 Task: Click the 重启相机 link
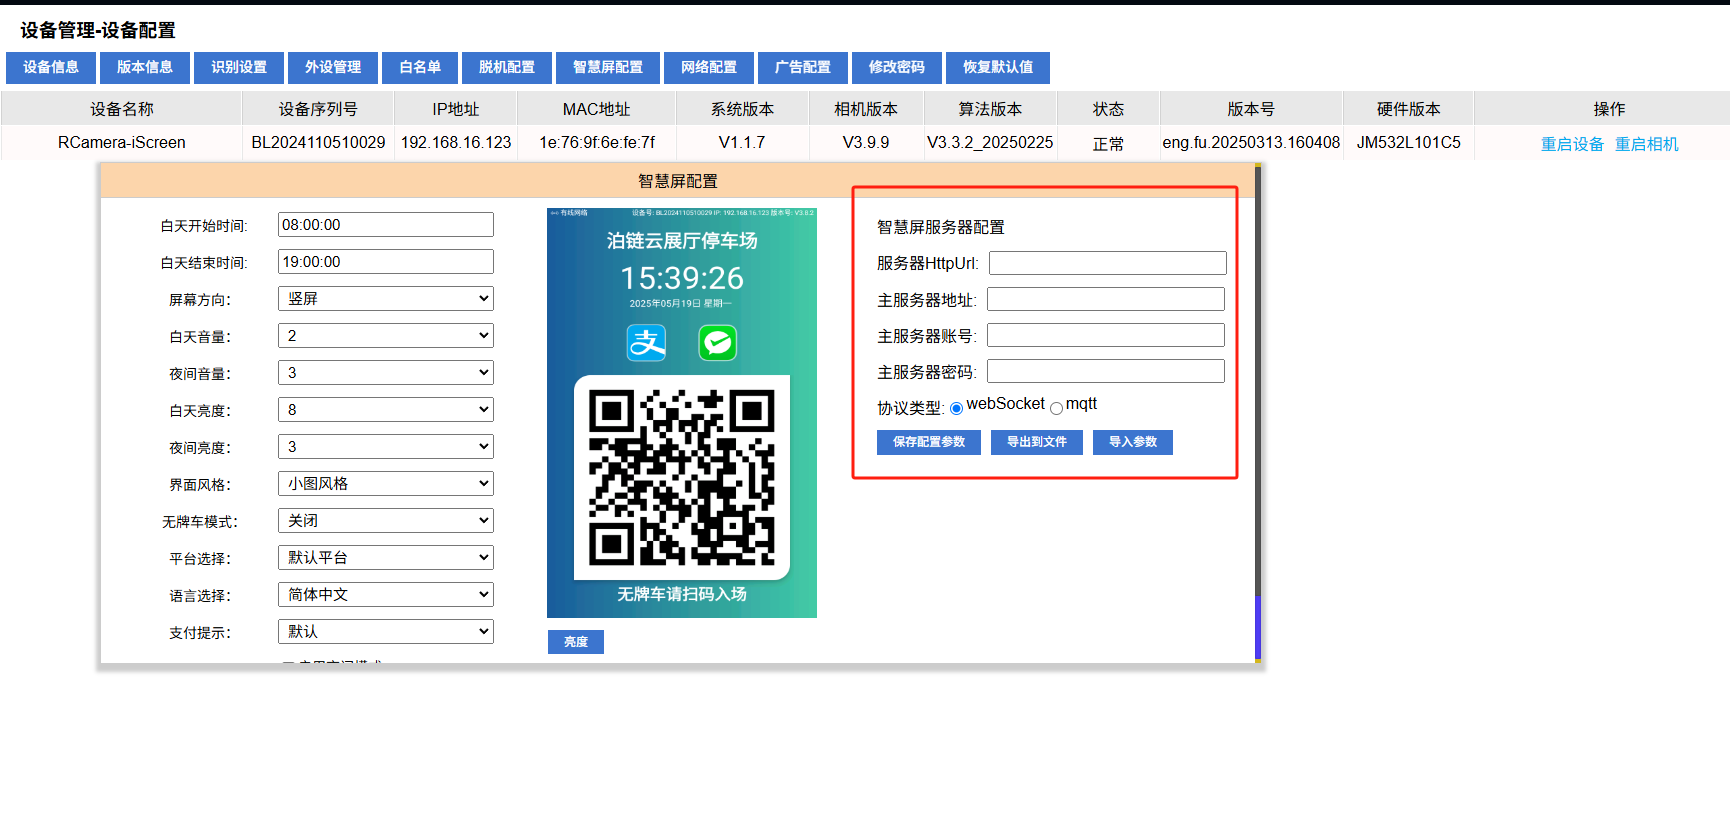tap(1647, 144)
